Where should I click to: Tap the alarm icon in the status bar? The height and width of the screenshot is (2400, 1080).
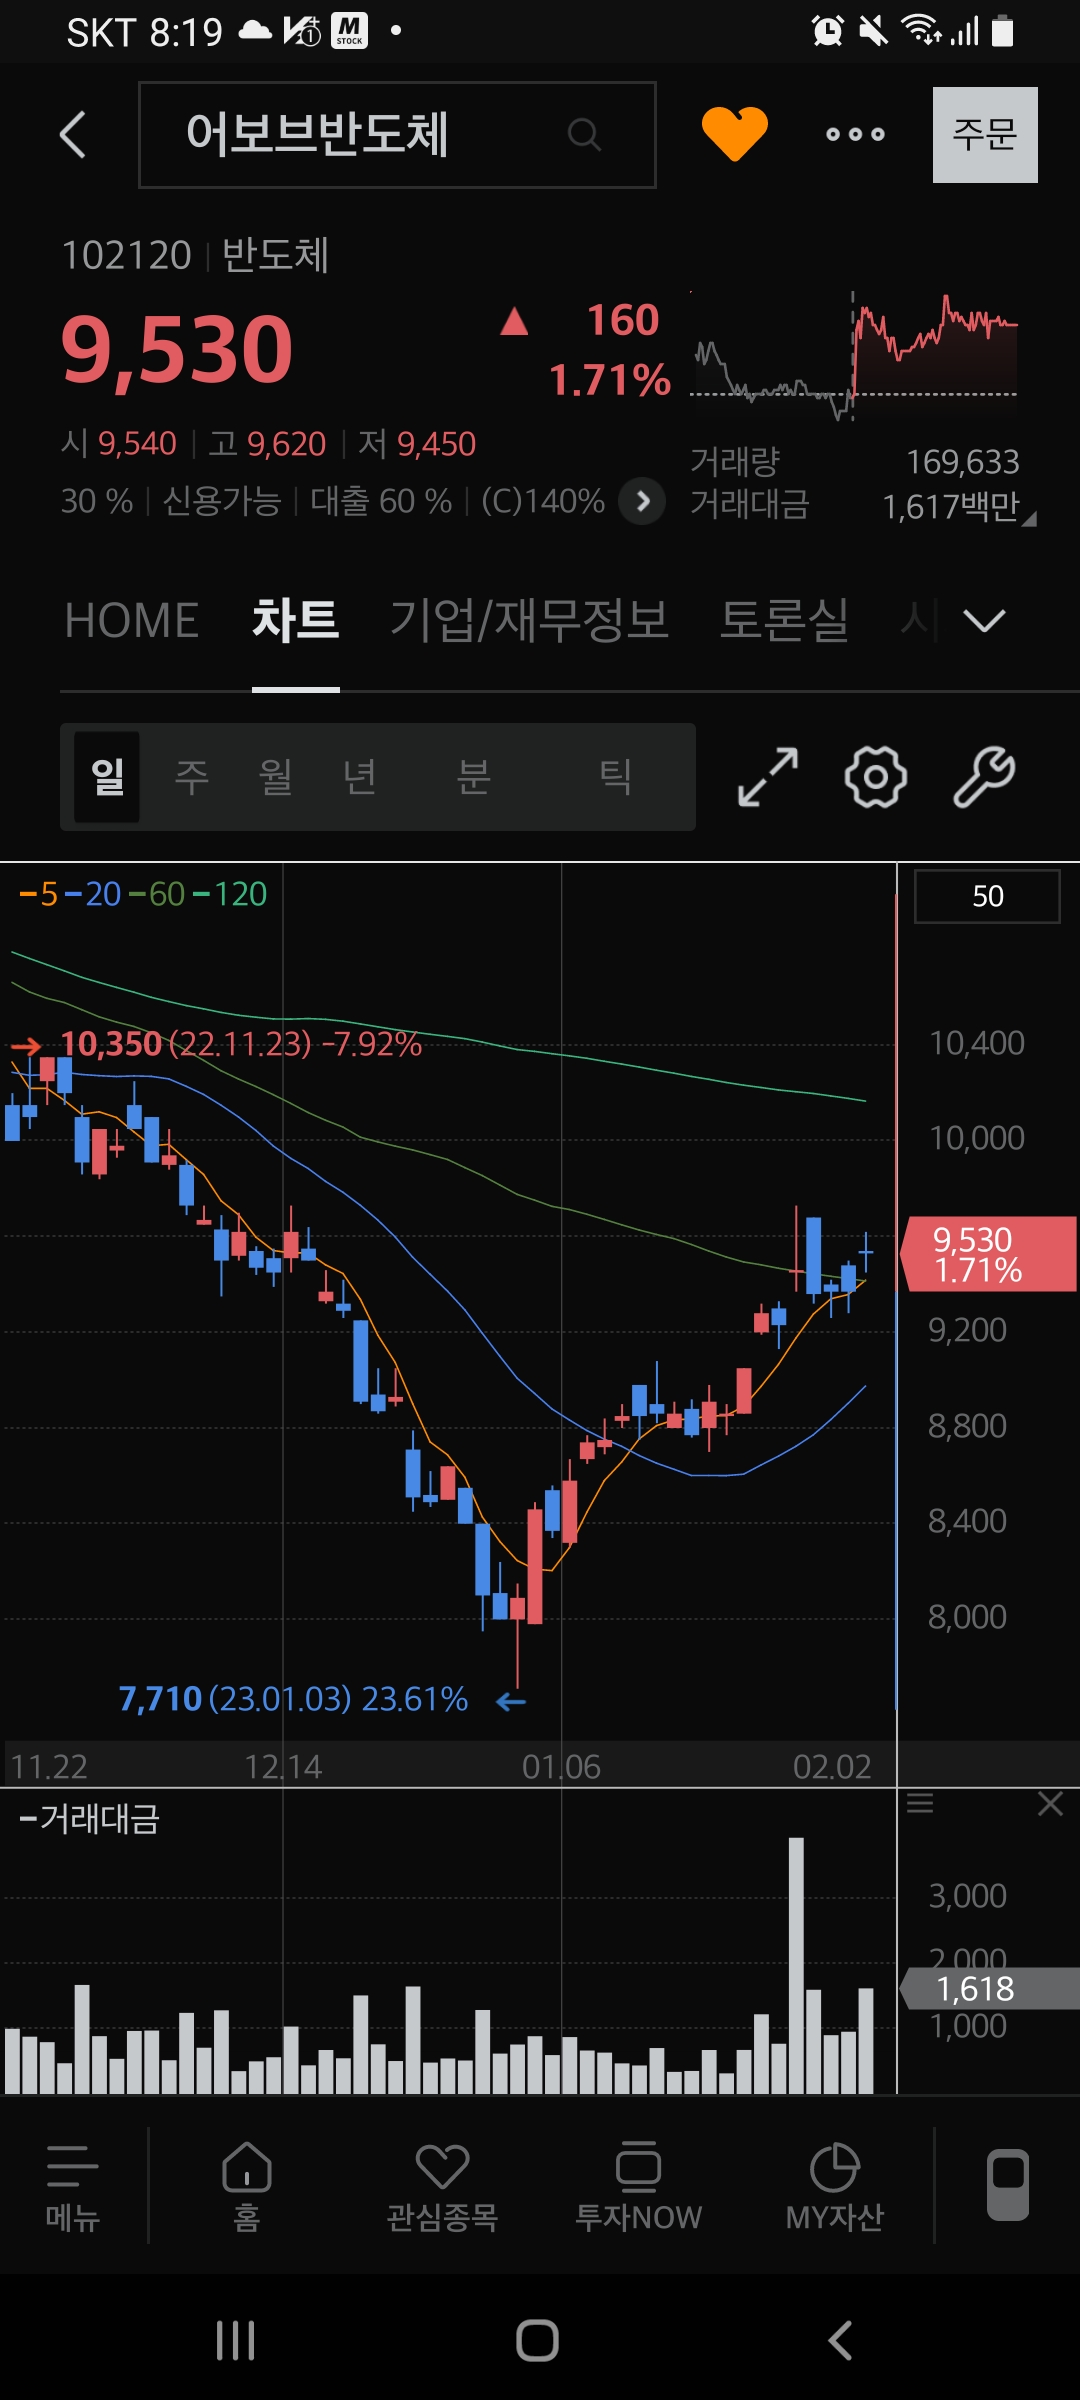[828, 31]
